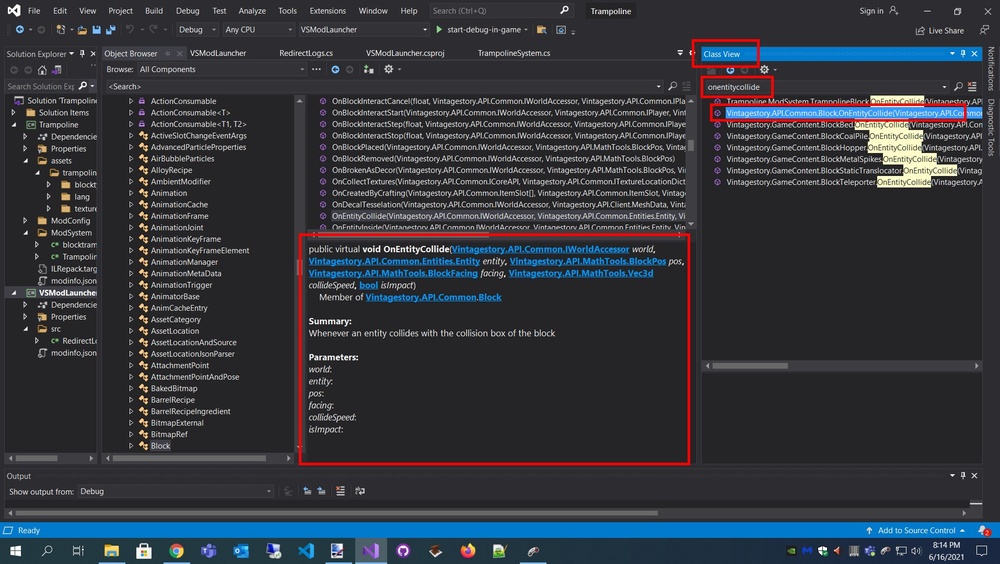Click the Class View search magnifier icon
Screen dimensions: 1000x564
tap(958, 87)
